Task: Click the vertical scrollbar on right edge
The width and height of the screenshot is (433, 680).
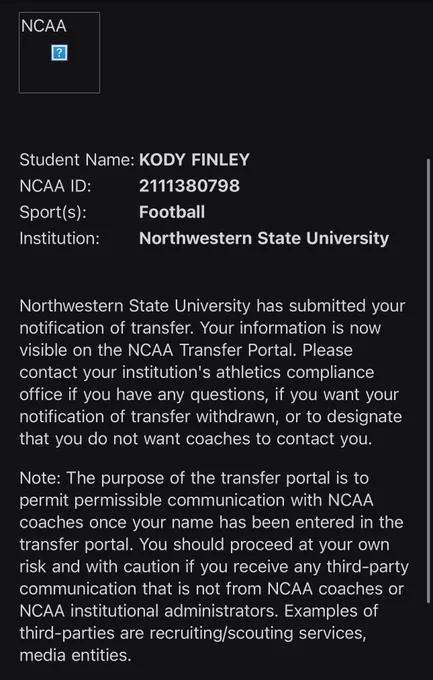Action: 429,380
